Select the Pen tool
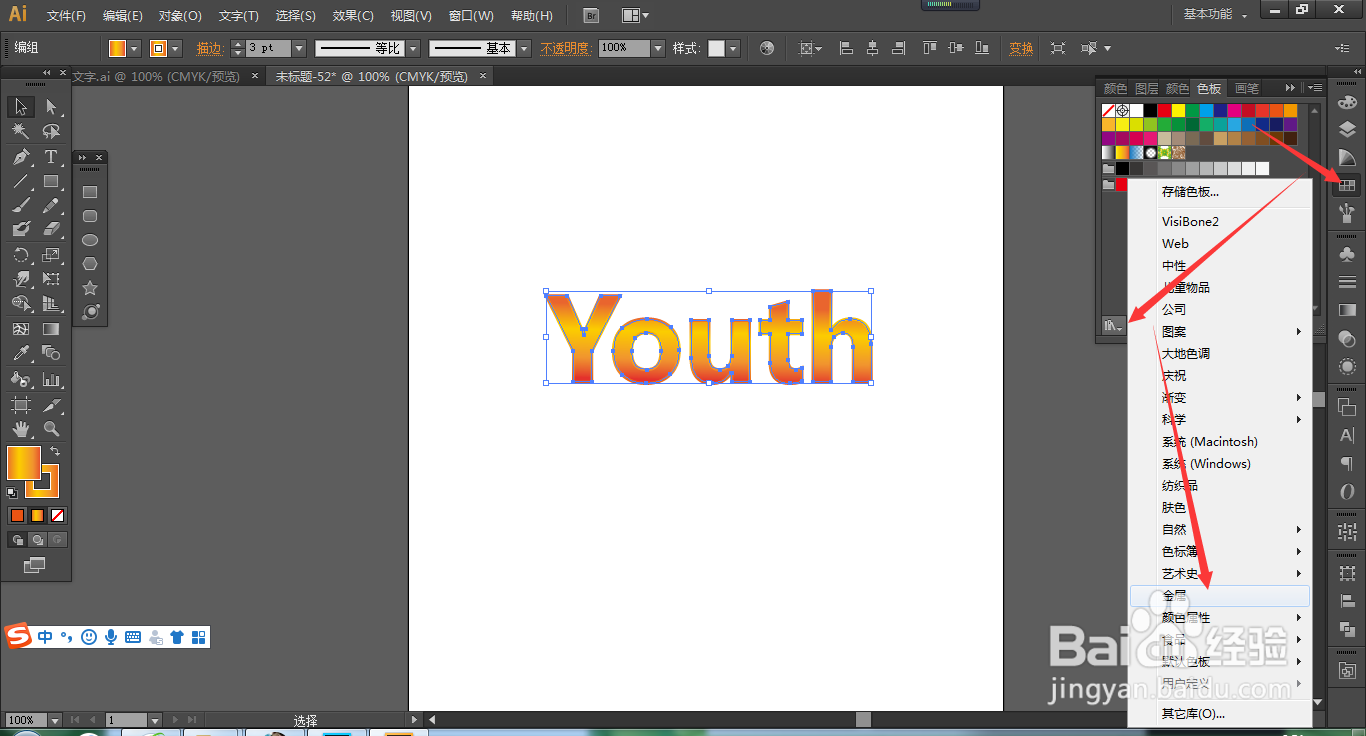The height and width of the screenshot is (736, 1366). [x=21, y=157]
